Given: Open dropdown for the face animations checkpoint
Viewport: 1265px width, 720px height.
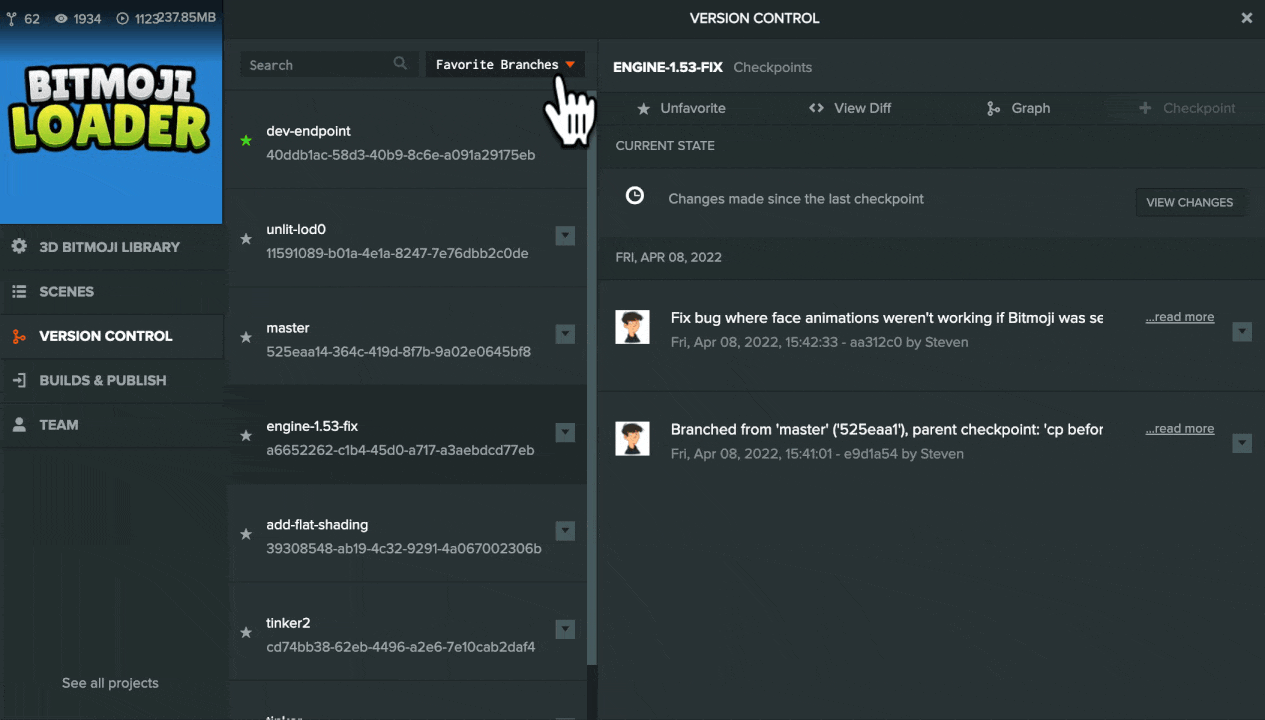Looking at the screenshot, I should pyautogui.click(x=1242, y=331).
